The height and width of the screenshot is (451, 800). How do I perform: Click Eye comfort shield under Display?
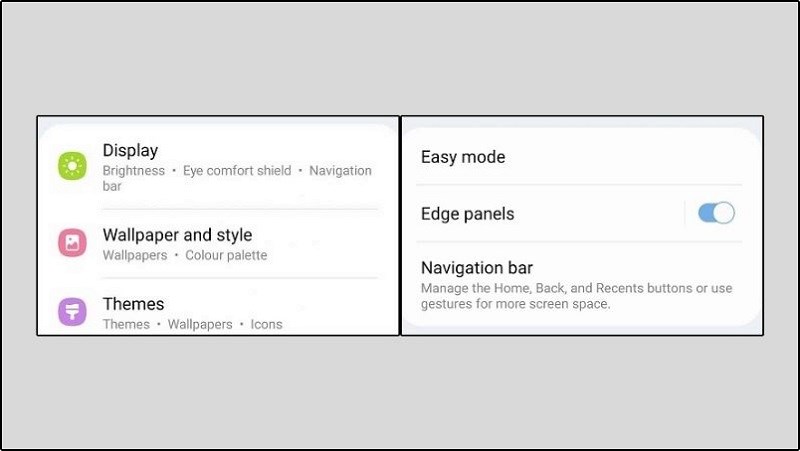237,171
